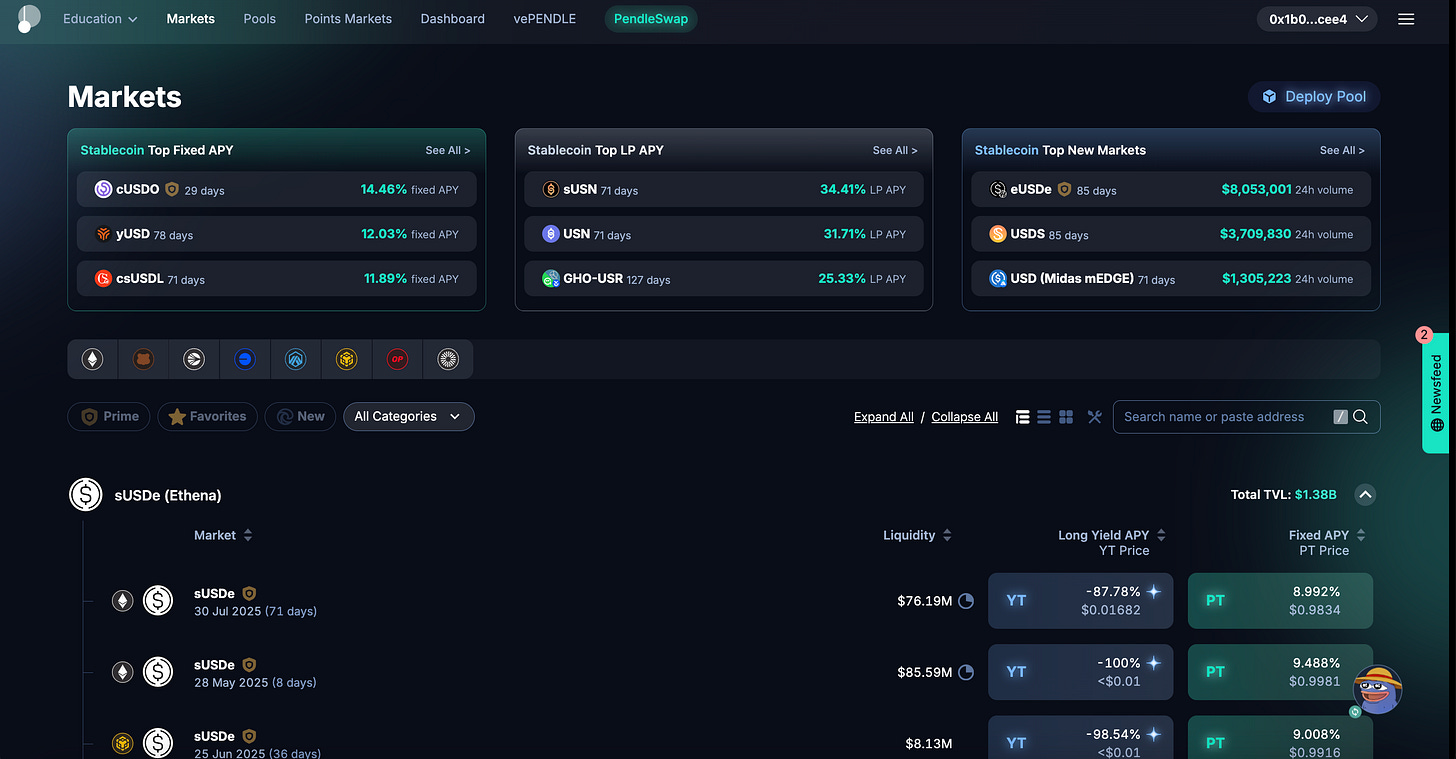Screen dimensions: 1456x759
Task: Open the 0x1b0...cee4 wallet dropdown
Action: pyautogui.click(x=1317, y=19)
